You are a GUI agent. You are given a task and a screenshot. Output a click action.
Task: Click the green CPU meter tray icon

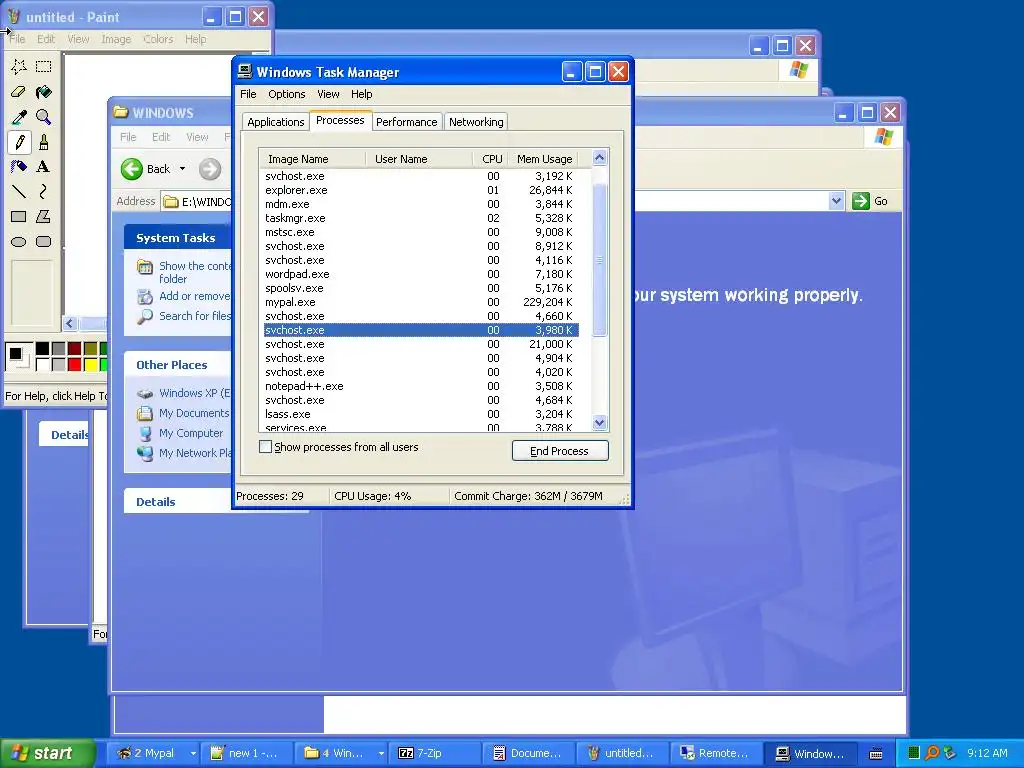[x=914, y=753]
